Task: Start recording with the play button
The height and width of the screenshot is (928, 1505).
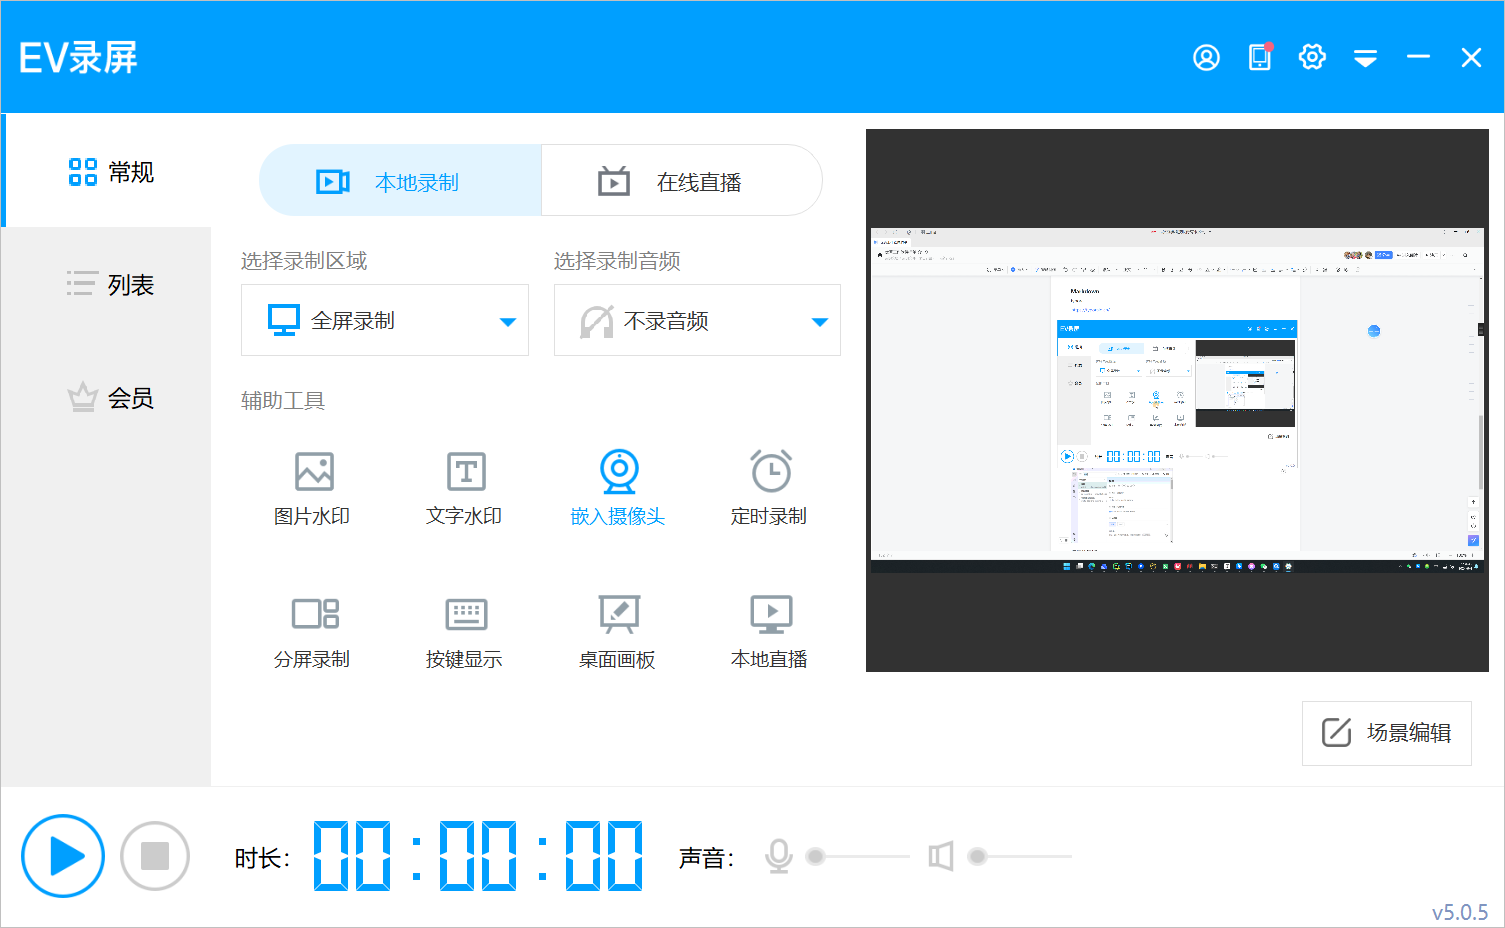Action: point(63,856)
